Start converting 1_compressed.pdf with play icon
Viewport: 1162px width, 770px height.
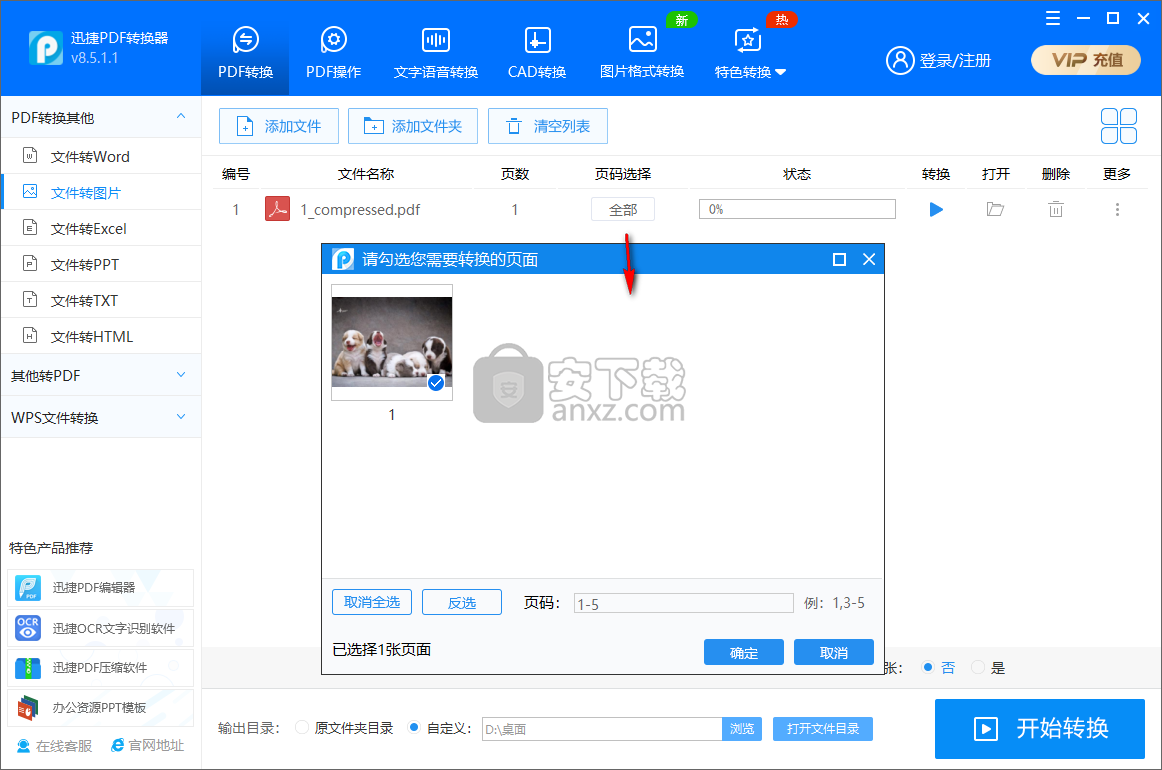pyautogui.click(x=936, y=210)
